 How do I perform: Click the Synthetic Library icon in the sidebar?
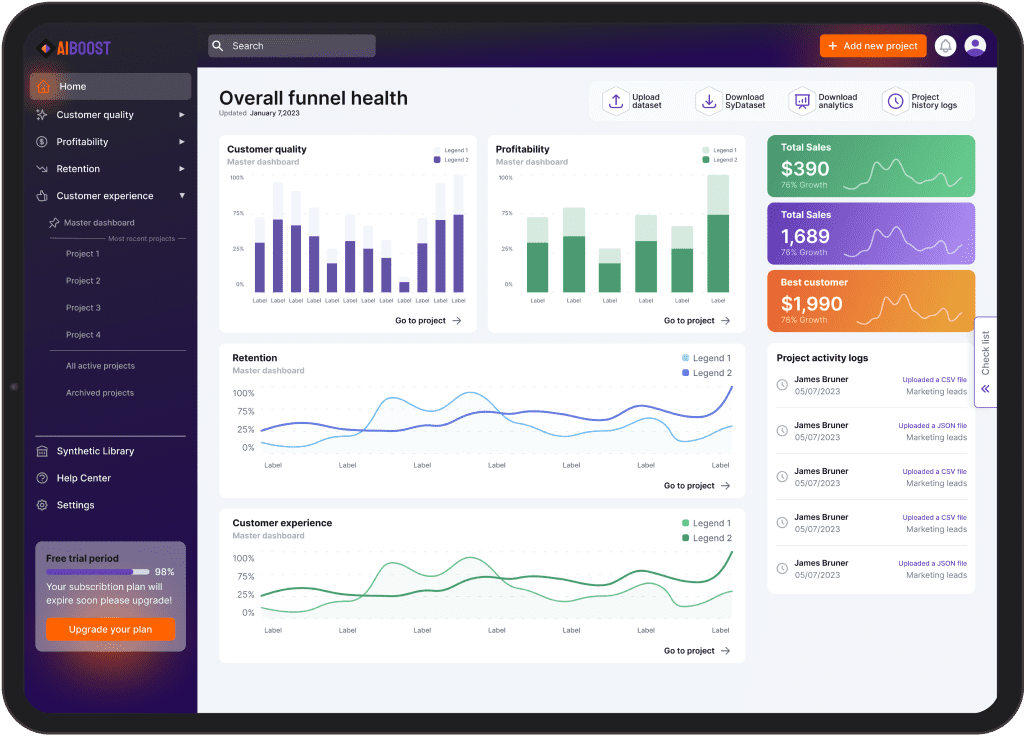point(43,450)
